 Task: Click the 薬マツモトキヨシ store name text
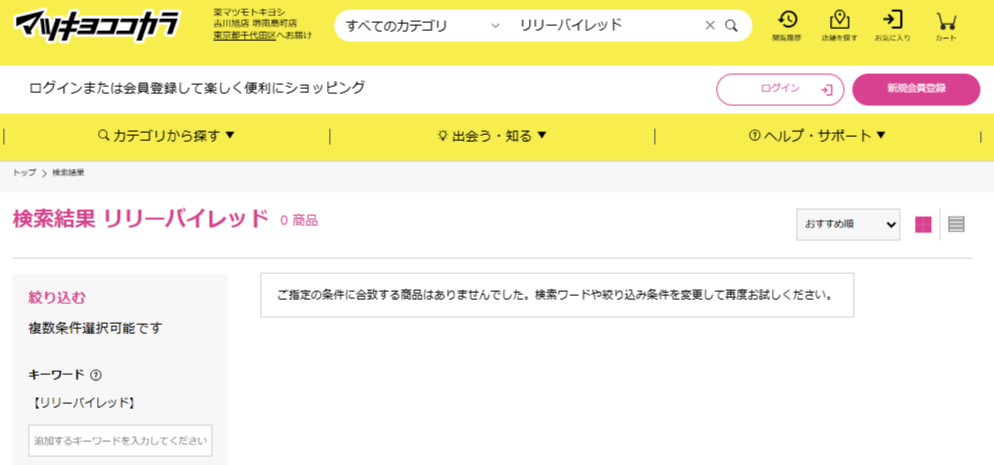click(x=250, y=13)
